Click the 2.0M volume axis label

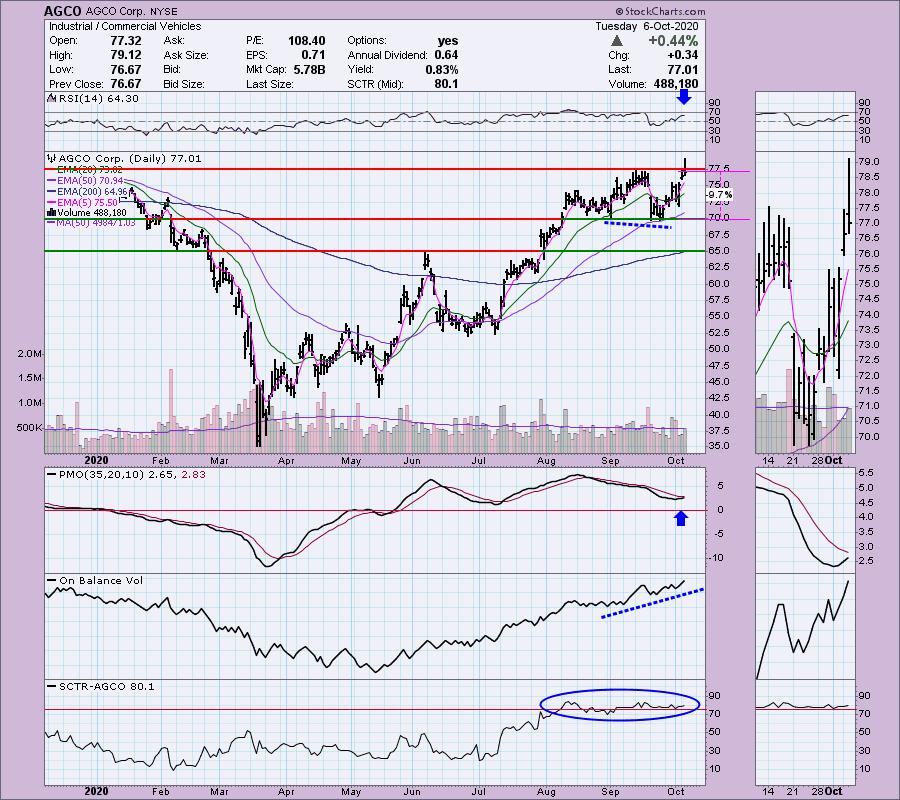[29, 354]
